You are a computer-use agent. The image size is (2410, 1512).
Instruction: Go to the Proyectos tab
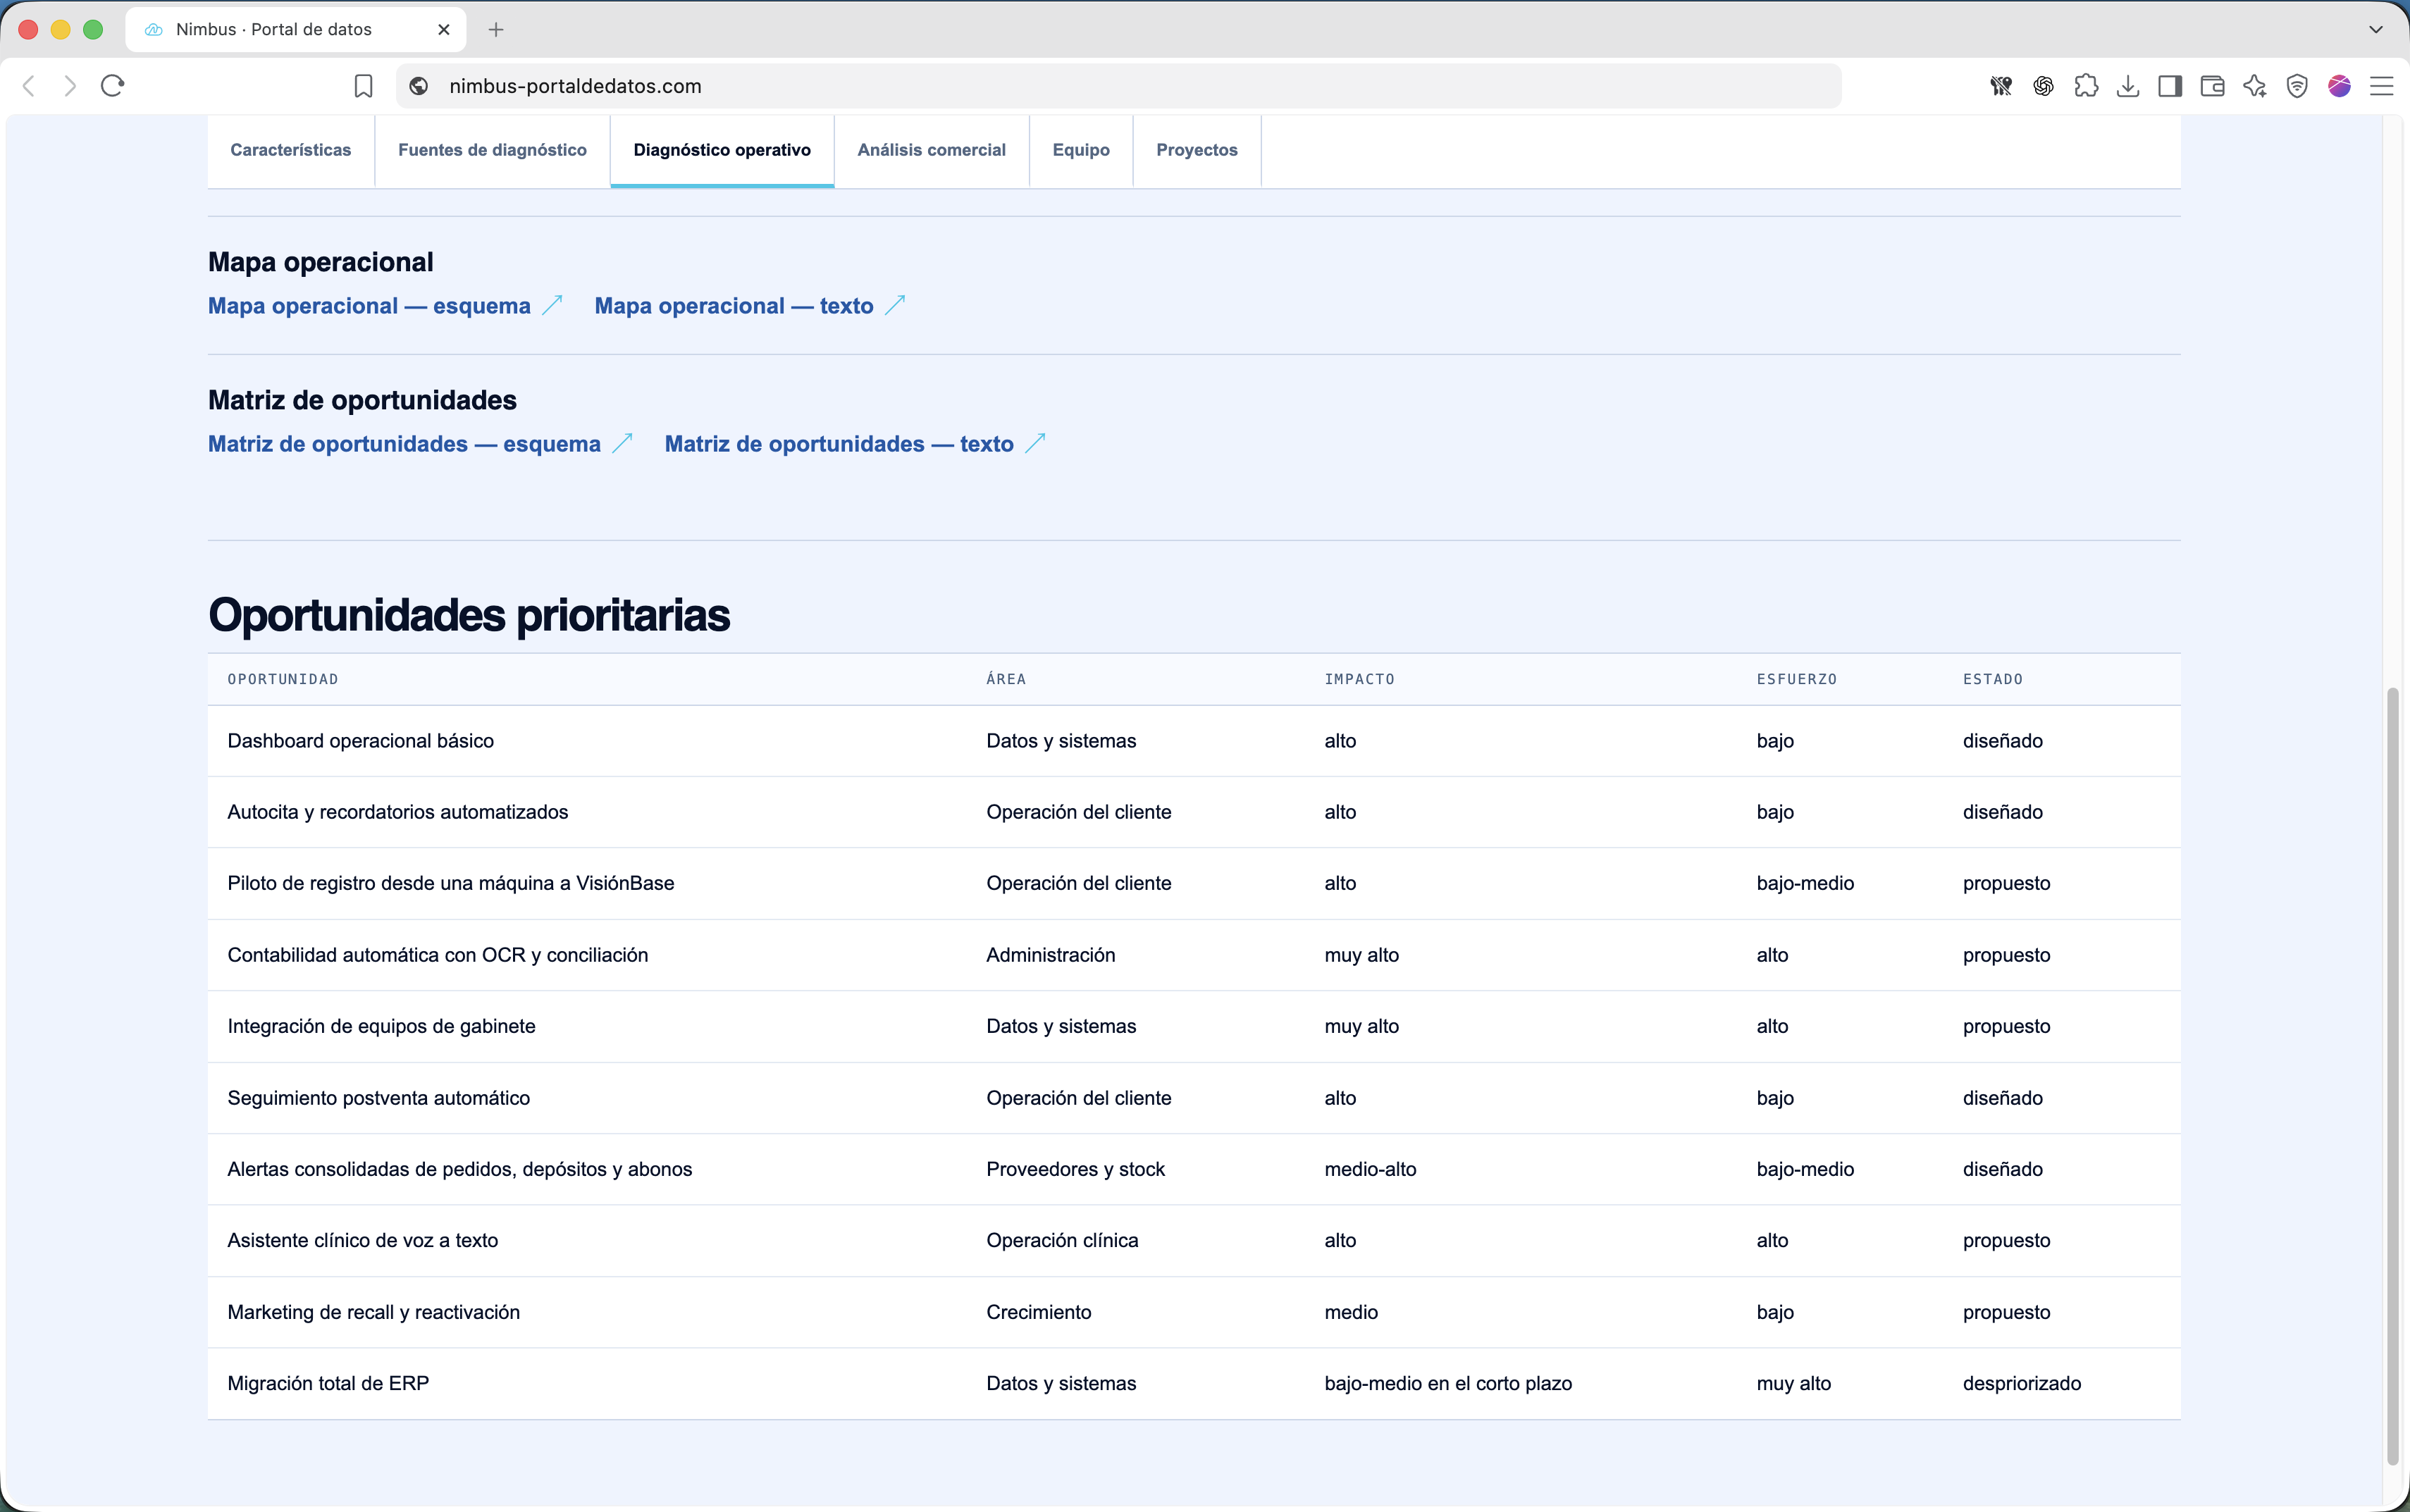(1197, 150)
